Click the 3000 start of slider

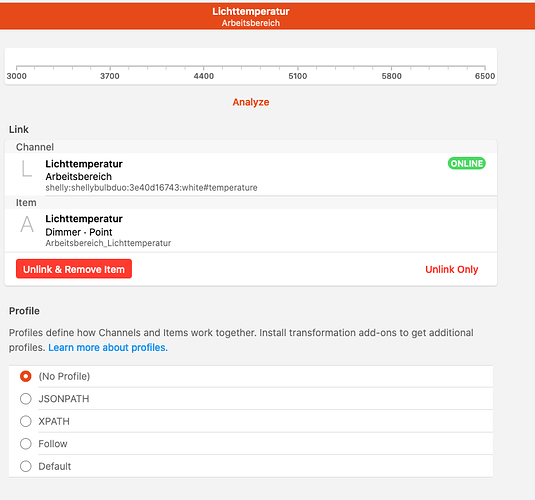tap(17, 67)
